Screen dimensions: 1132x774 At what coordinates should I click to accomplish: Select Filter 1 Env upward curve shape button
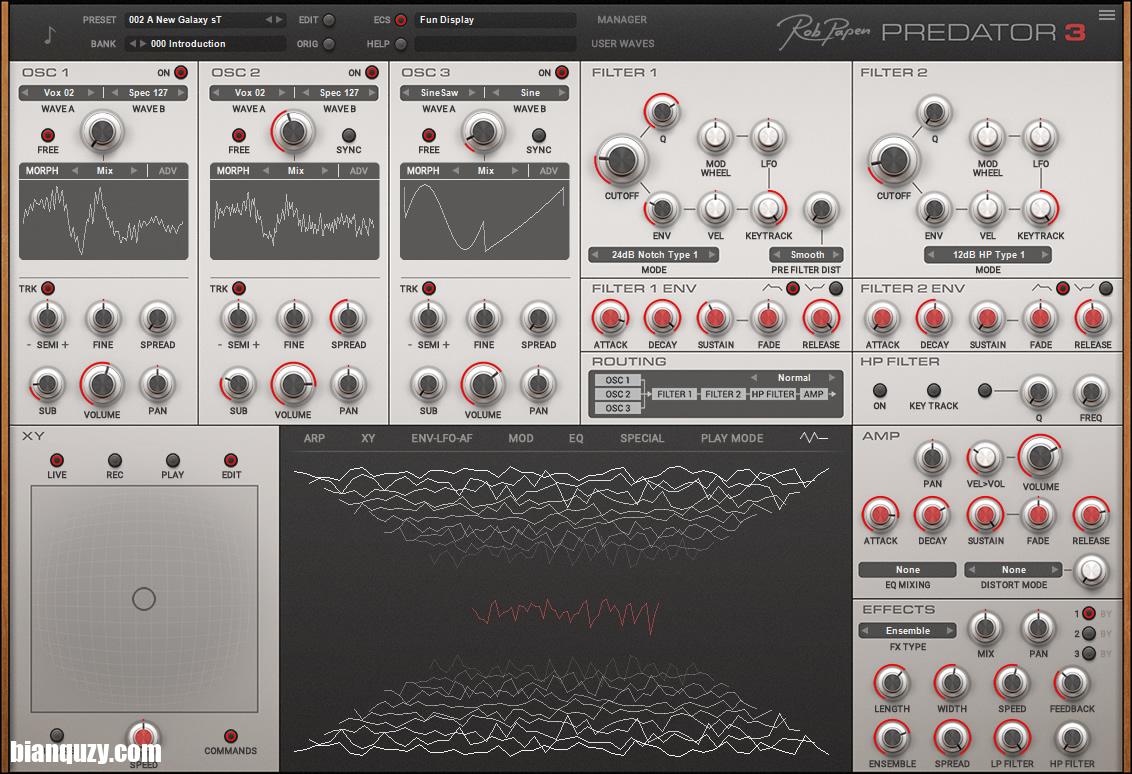pyautogui.click(x=793, y=288)
